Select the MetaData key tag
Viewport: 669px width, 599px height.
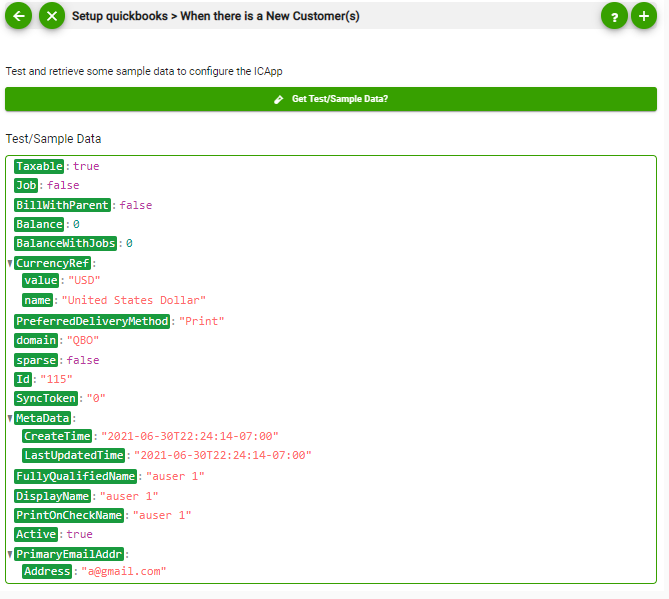[x=42, y=418]
